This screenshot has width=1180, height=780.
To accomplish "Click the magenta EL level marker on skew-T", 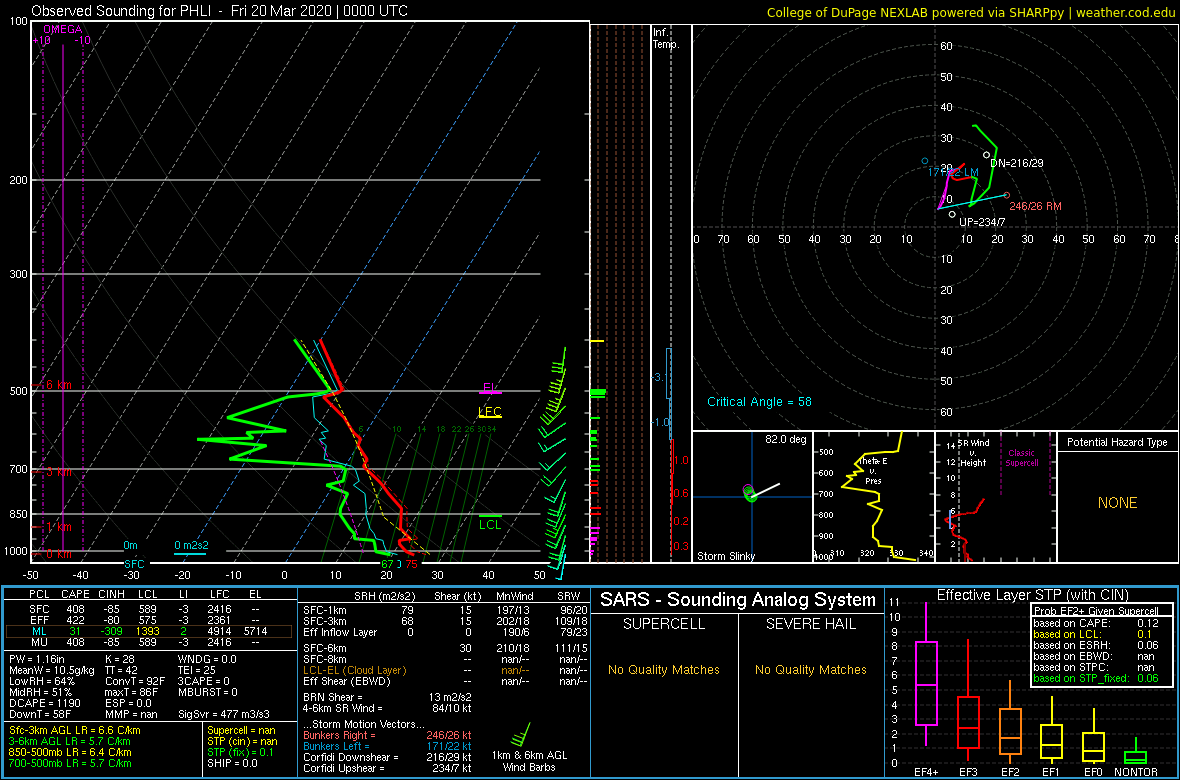I will tap(490, 388).
